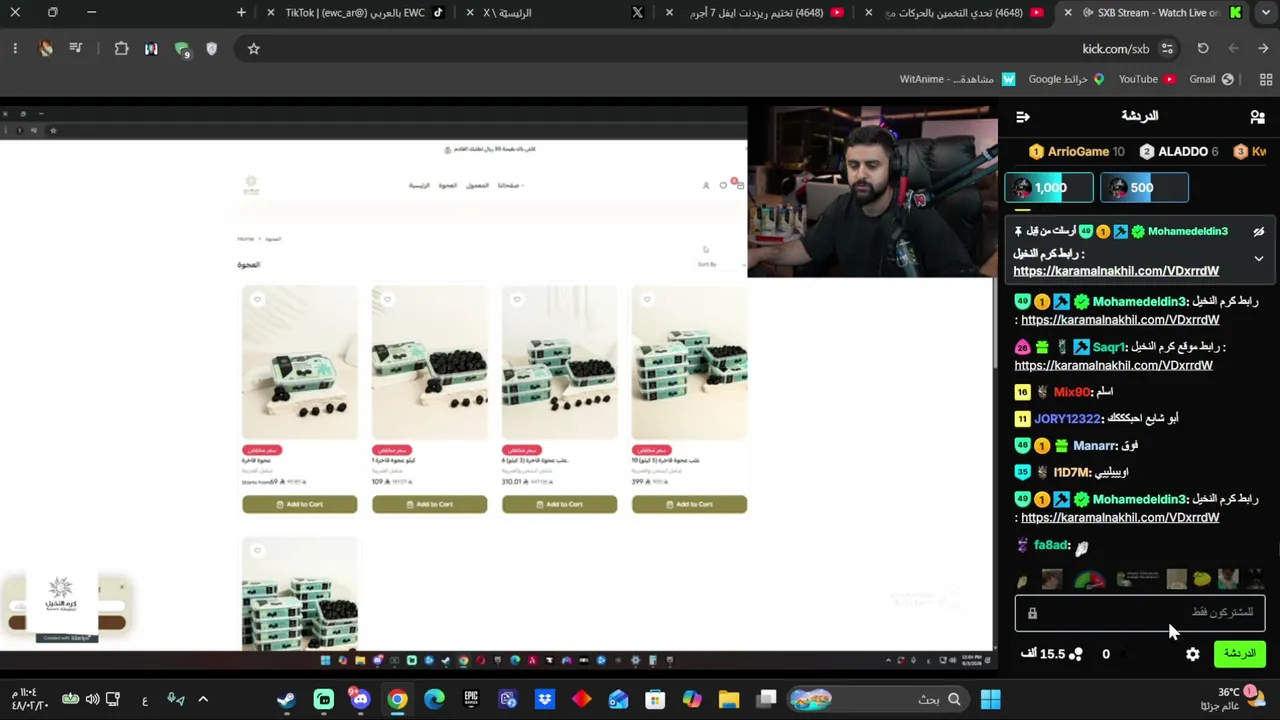Viewport: 1280px width, 720px height.
Task: Open the shield extension with 9 badge
Action: (182, 49)
